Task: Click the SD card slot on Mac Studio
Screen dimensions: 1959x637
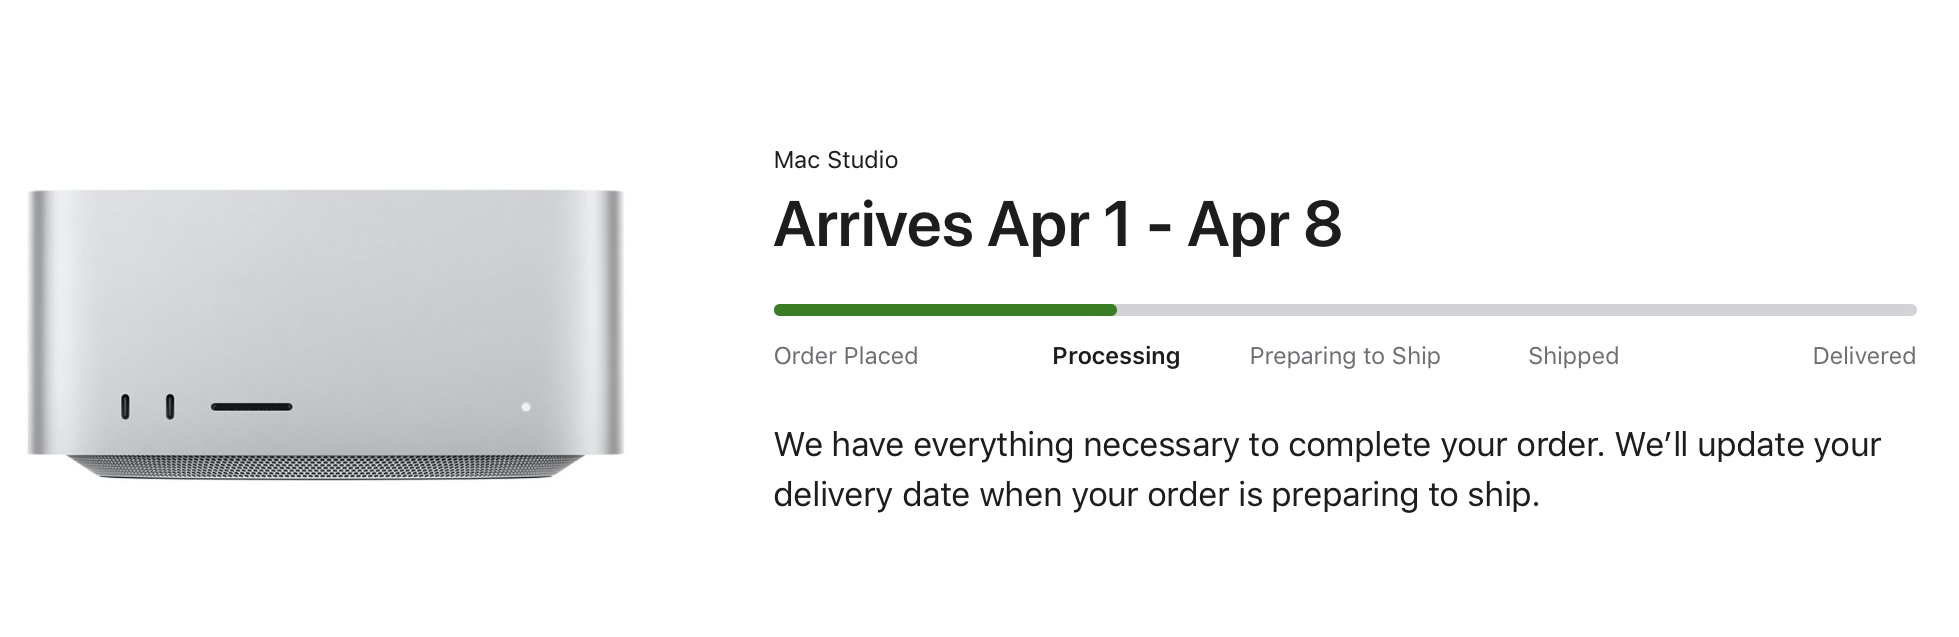Action: pyautogui.click(x=251, y=407)
